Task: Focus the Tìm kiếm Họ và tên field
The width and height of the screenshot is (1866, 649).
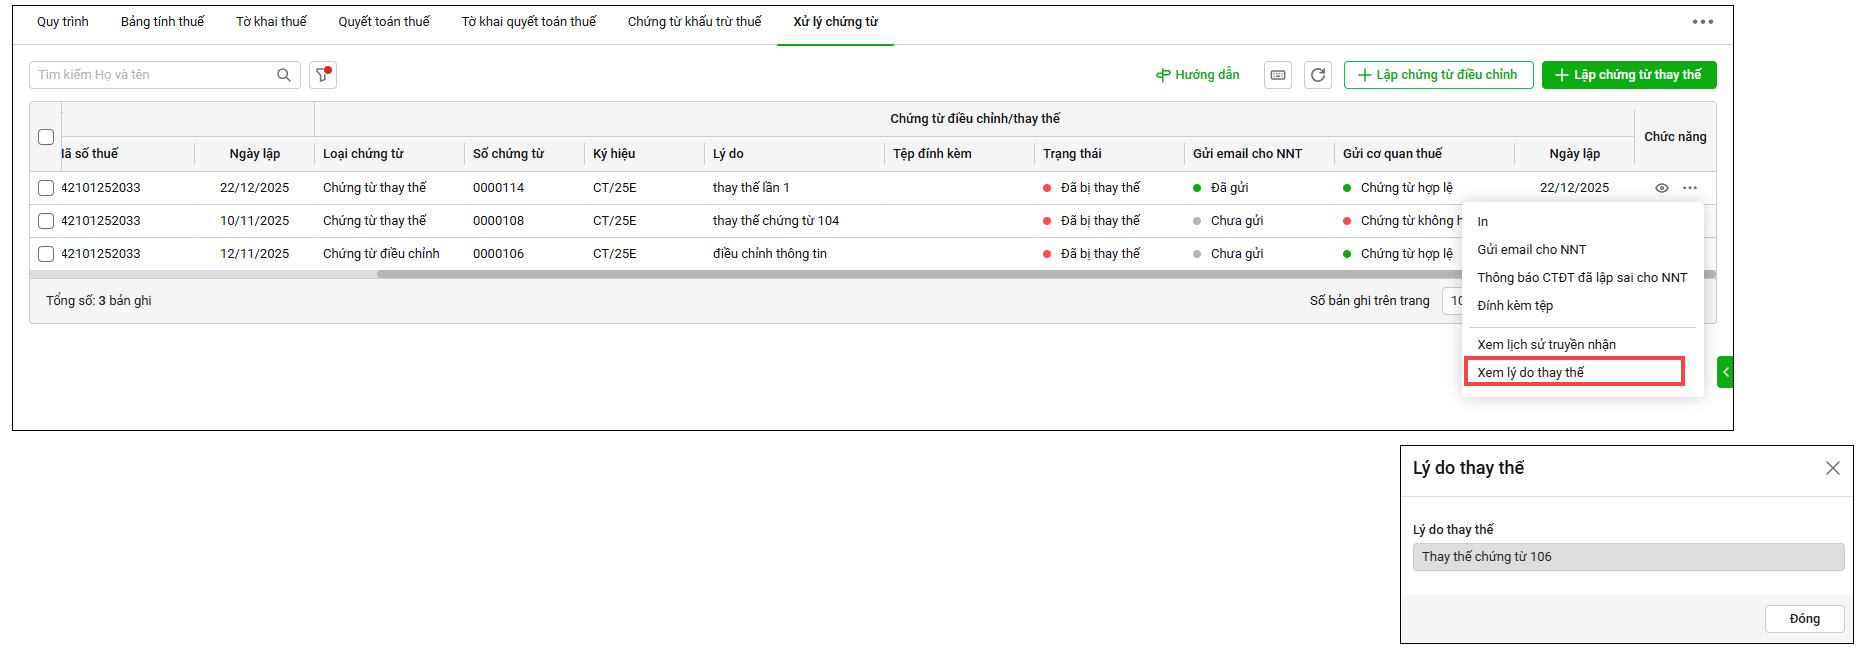Action: tap(150, 75)
